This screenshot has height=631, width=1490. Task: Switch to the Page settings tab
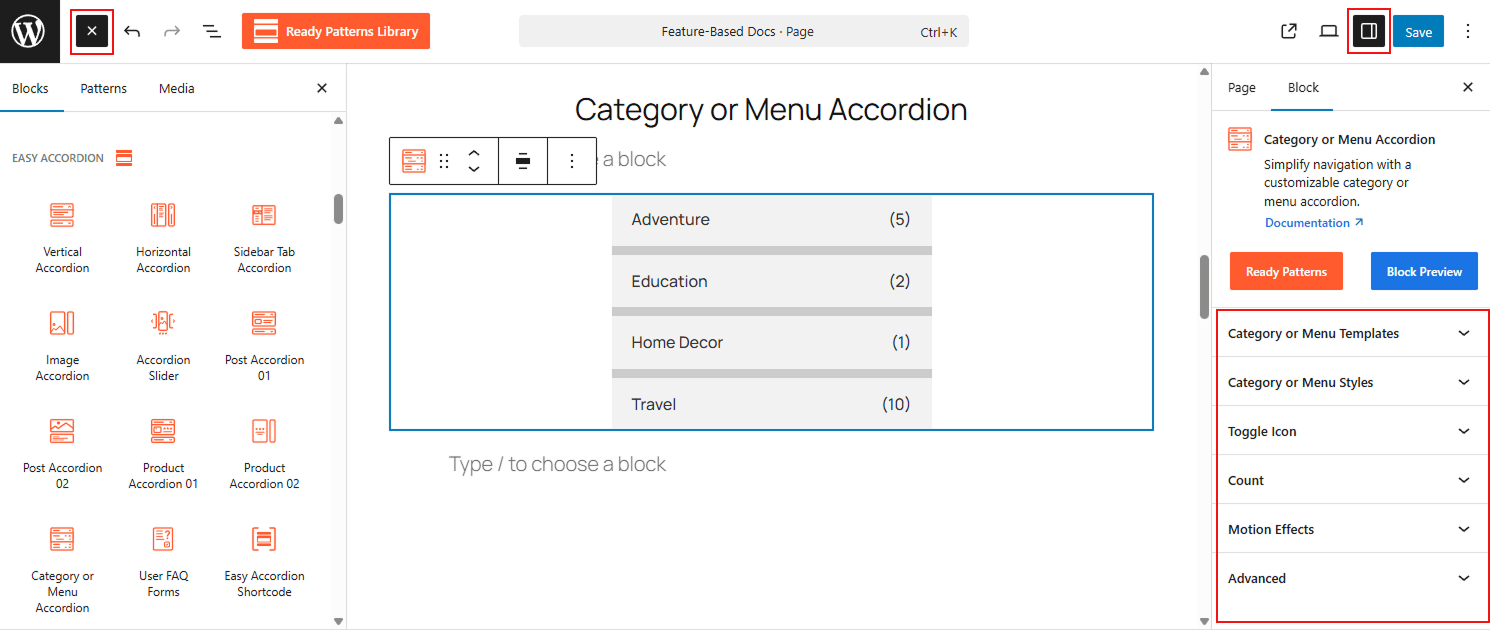(1240, 88)
